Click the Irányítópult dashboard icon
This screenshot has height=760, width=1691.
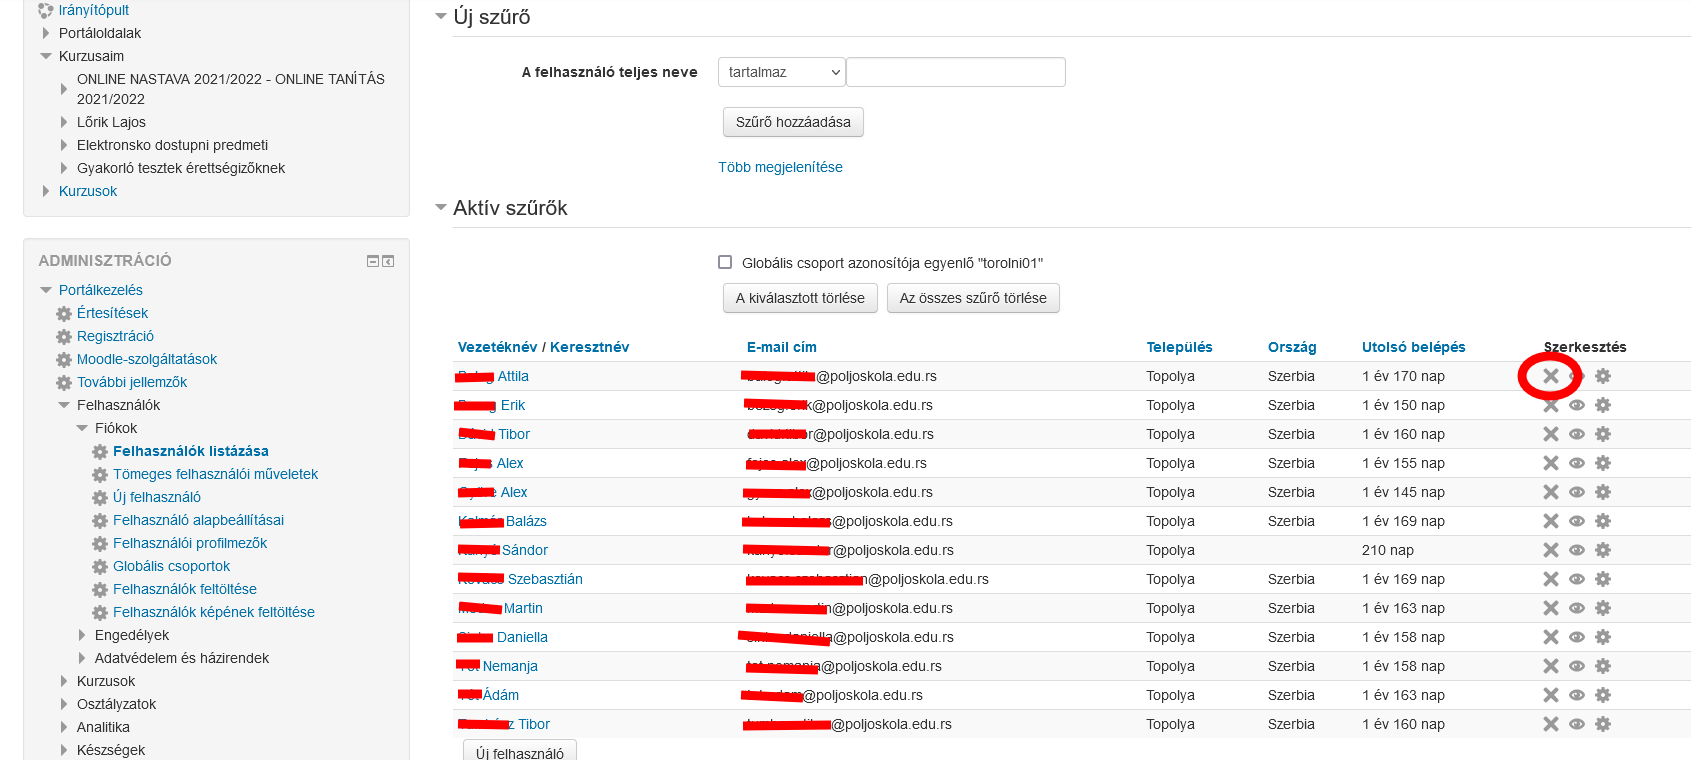(x=45, y=11)
